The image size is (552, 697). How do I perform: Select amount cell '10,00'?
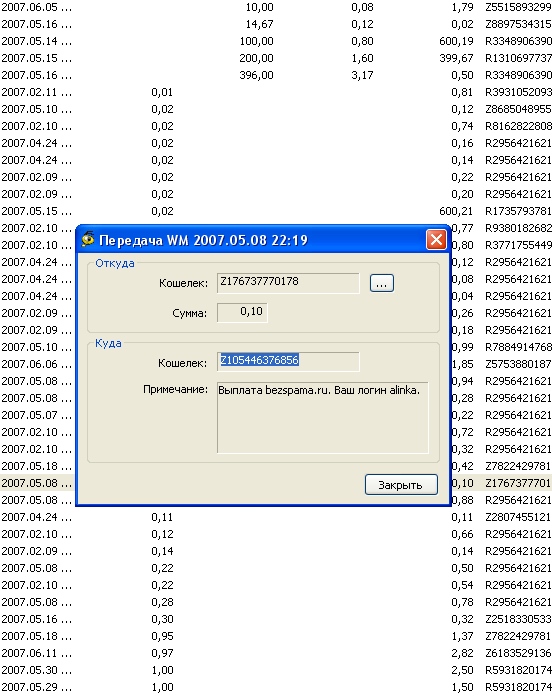click(x=260, y=7)
